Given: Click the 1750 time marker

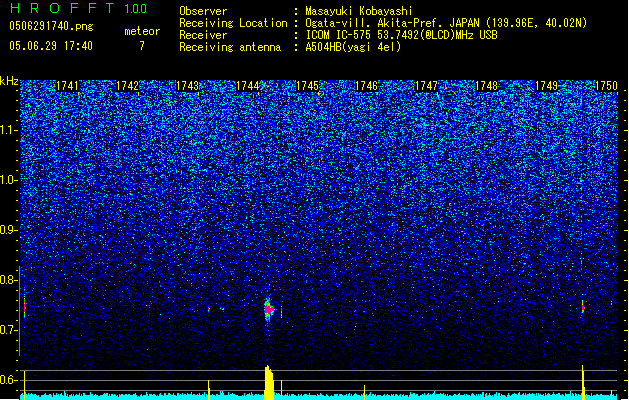Looking at the screenshot, I should point(606,86).
